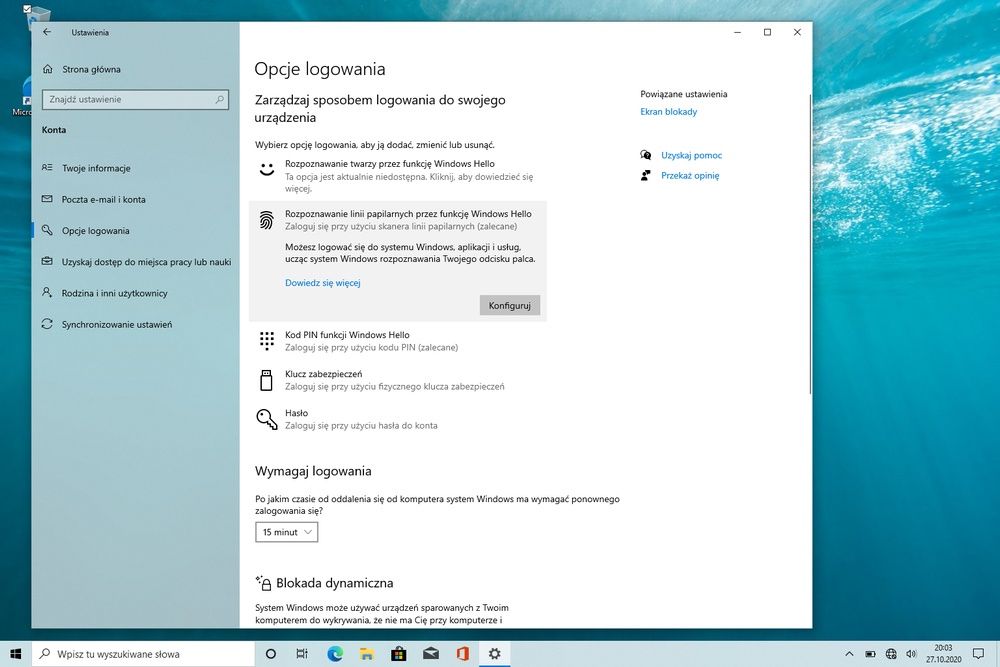Expand Kod PIN funkcji Windows Hello option
The width and height of the screenshot is (1000, 667).
398,341
